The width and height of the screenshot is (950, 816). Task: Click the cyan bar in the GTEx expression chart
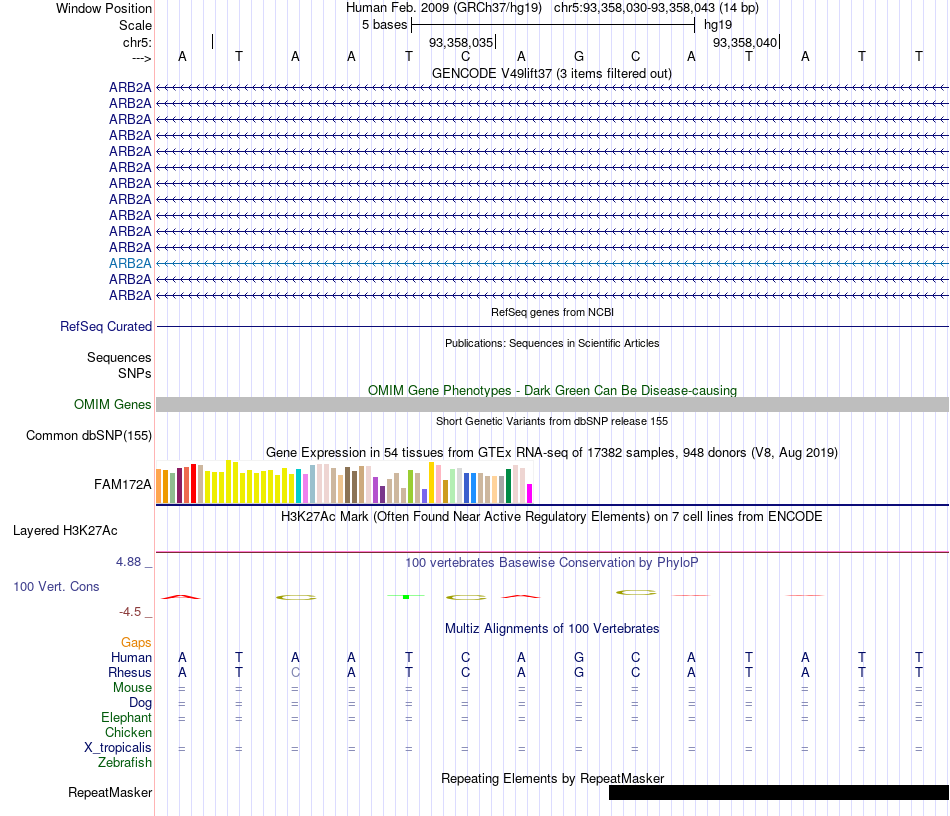pyautogui.click(x=299, y=486)
